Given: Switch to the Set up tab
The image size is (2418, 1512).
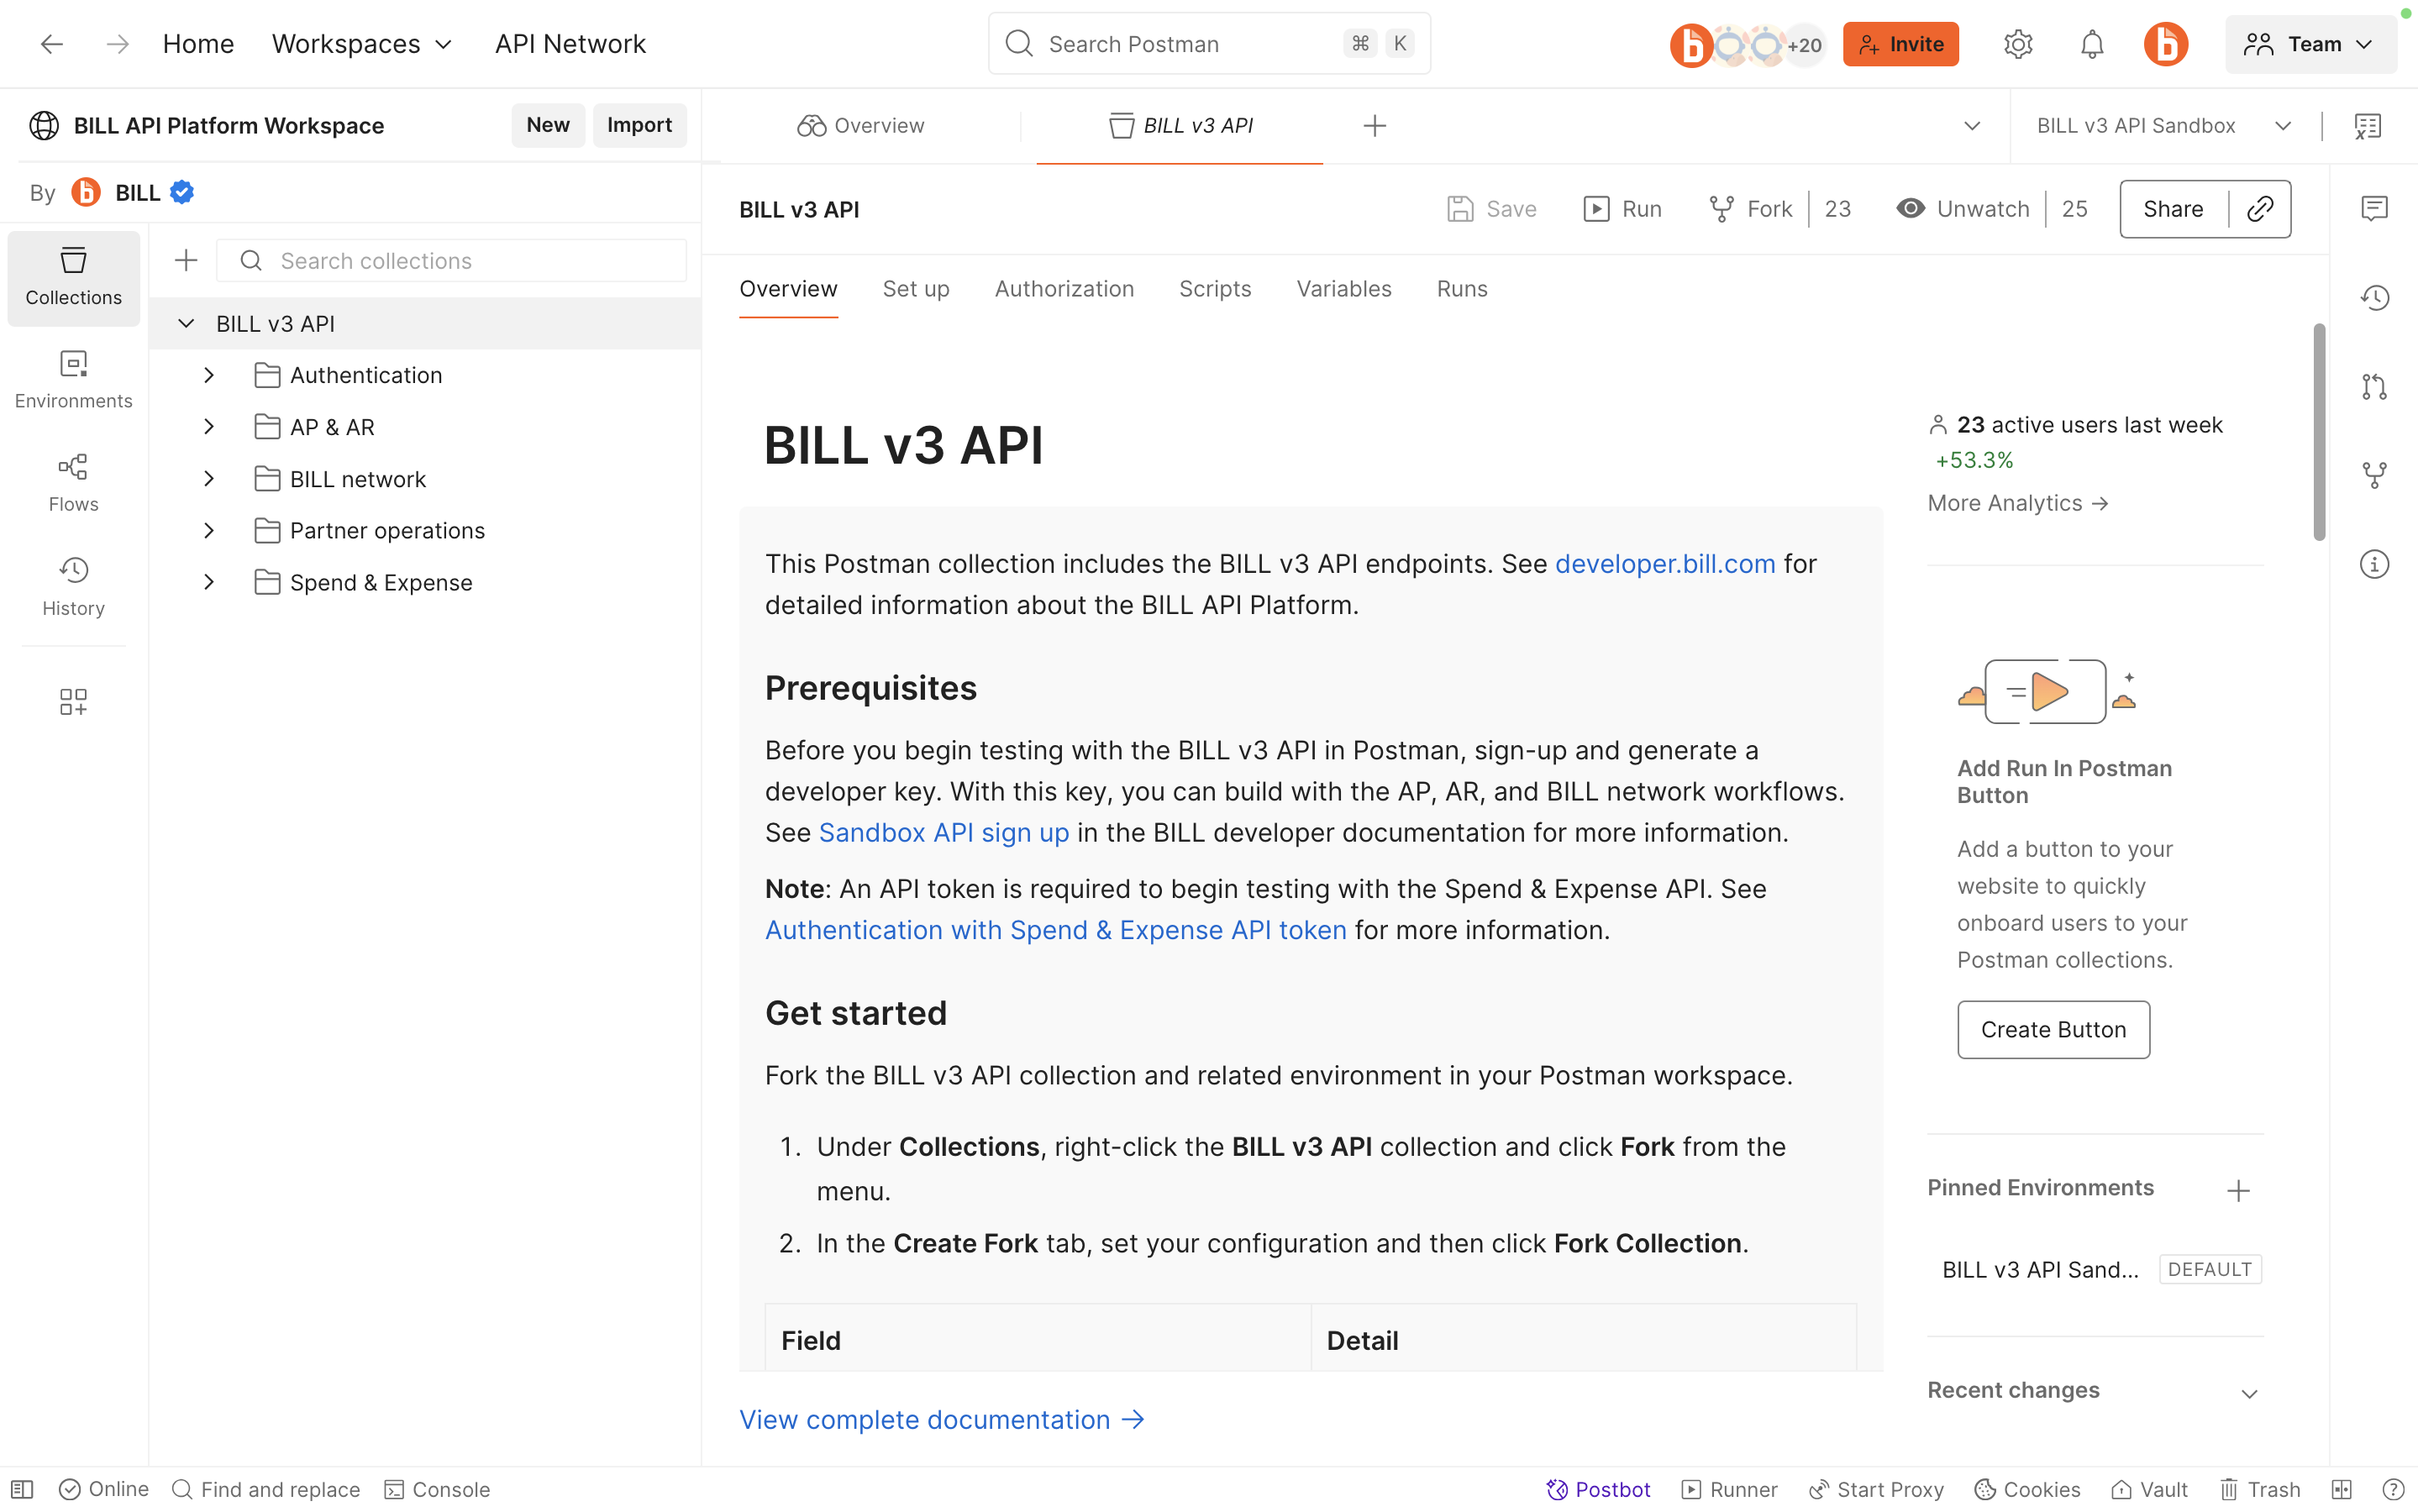Looking at the screenshot, I should [916, 289].
